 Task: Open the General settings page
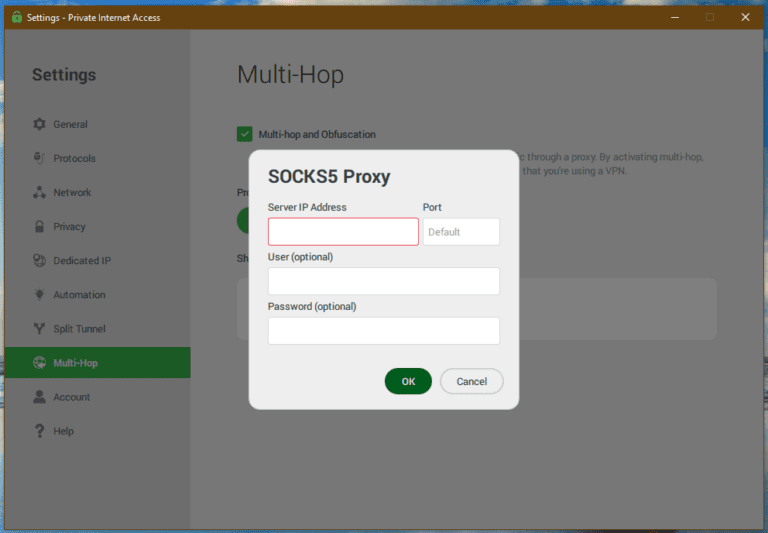pyautogui.click(x=97, y=124)
